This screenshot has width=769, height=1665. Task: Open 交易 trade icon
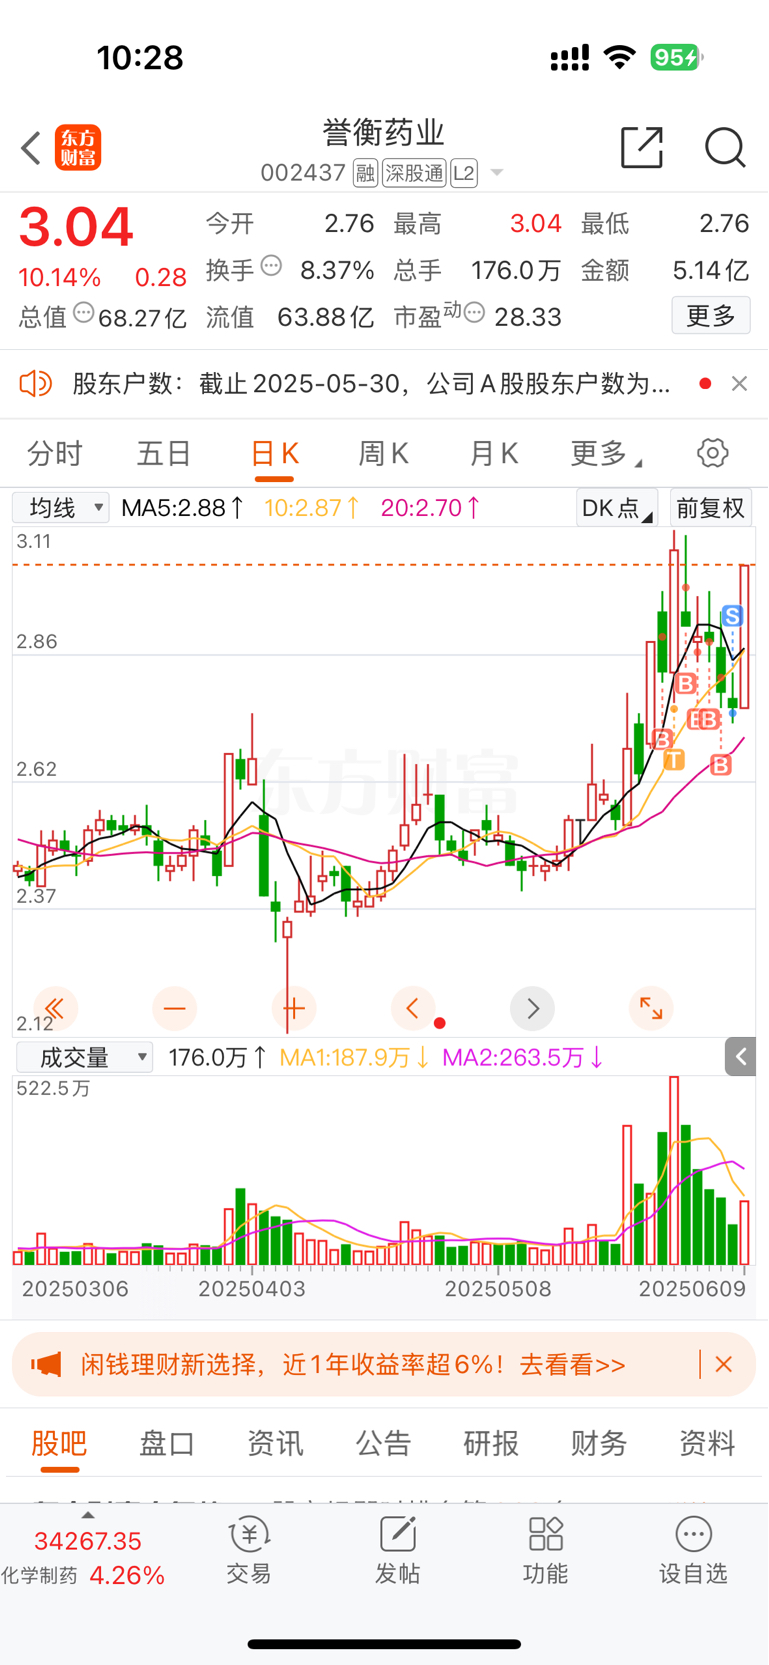coord(249,1550)
